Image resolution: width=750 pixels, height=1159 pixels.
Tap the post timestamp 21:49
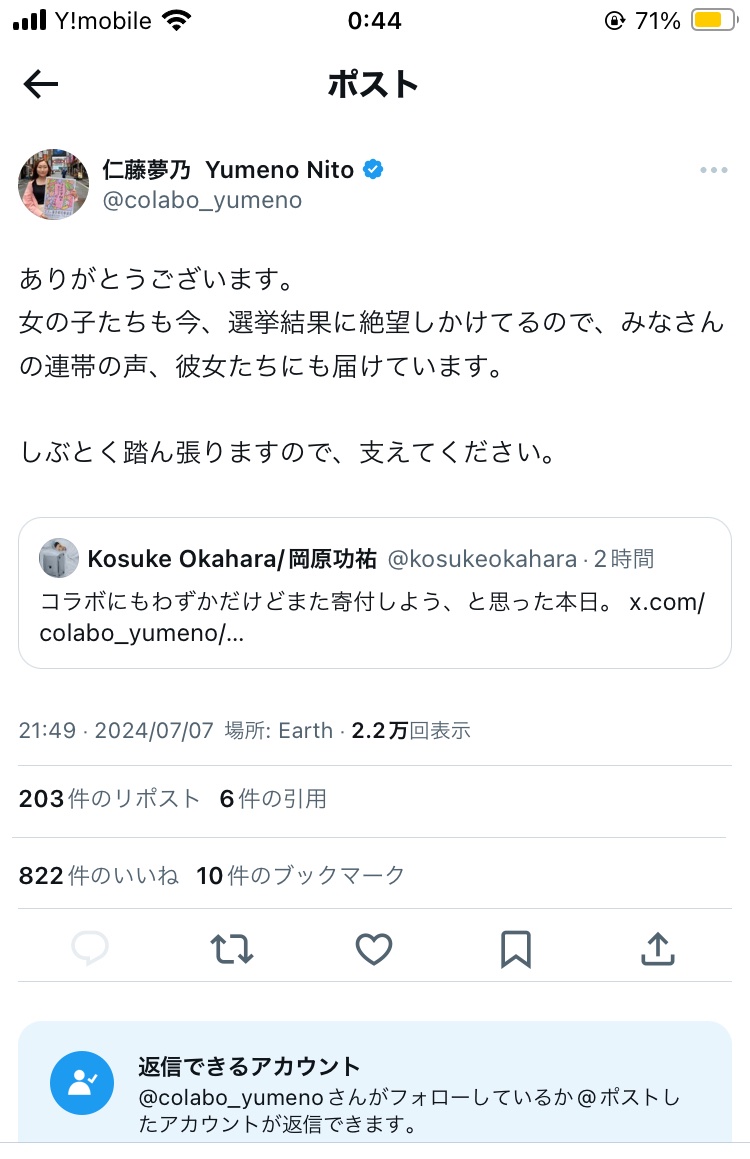[47, 730]
